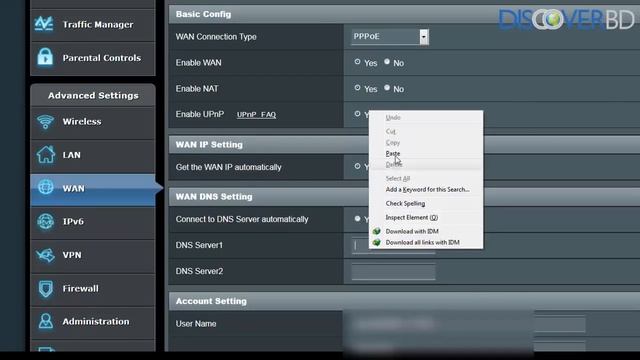Image resolution: width=640 pixels, height=360 pixels.
Task: Open the Administration settings page
Action: tap(93, 322)
